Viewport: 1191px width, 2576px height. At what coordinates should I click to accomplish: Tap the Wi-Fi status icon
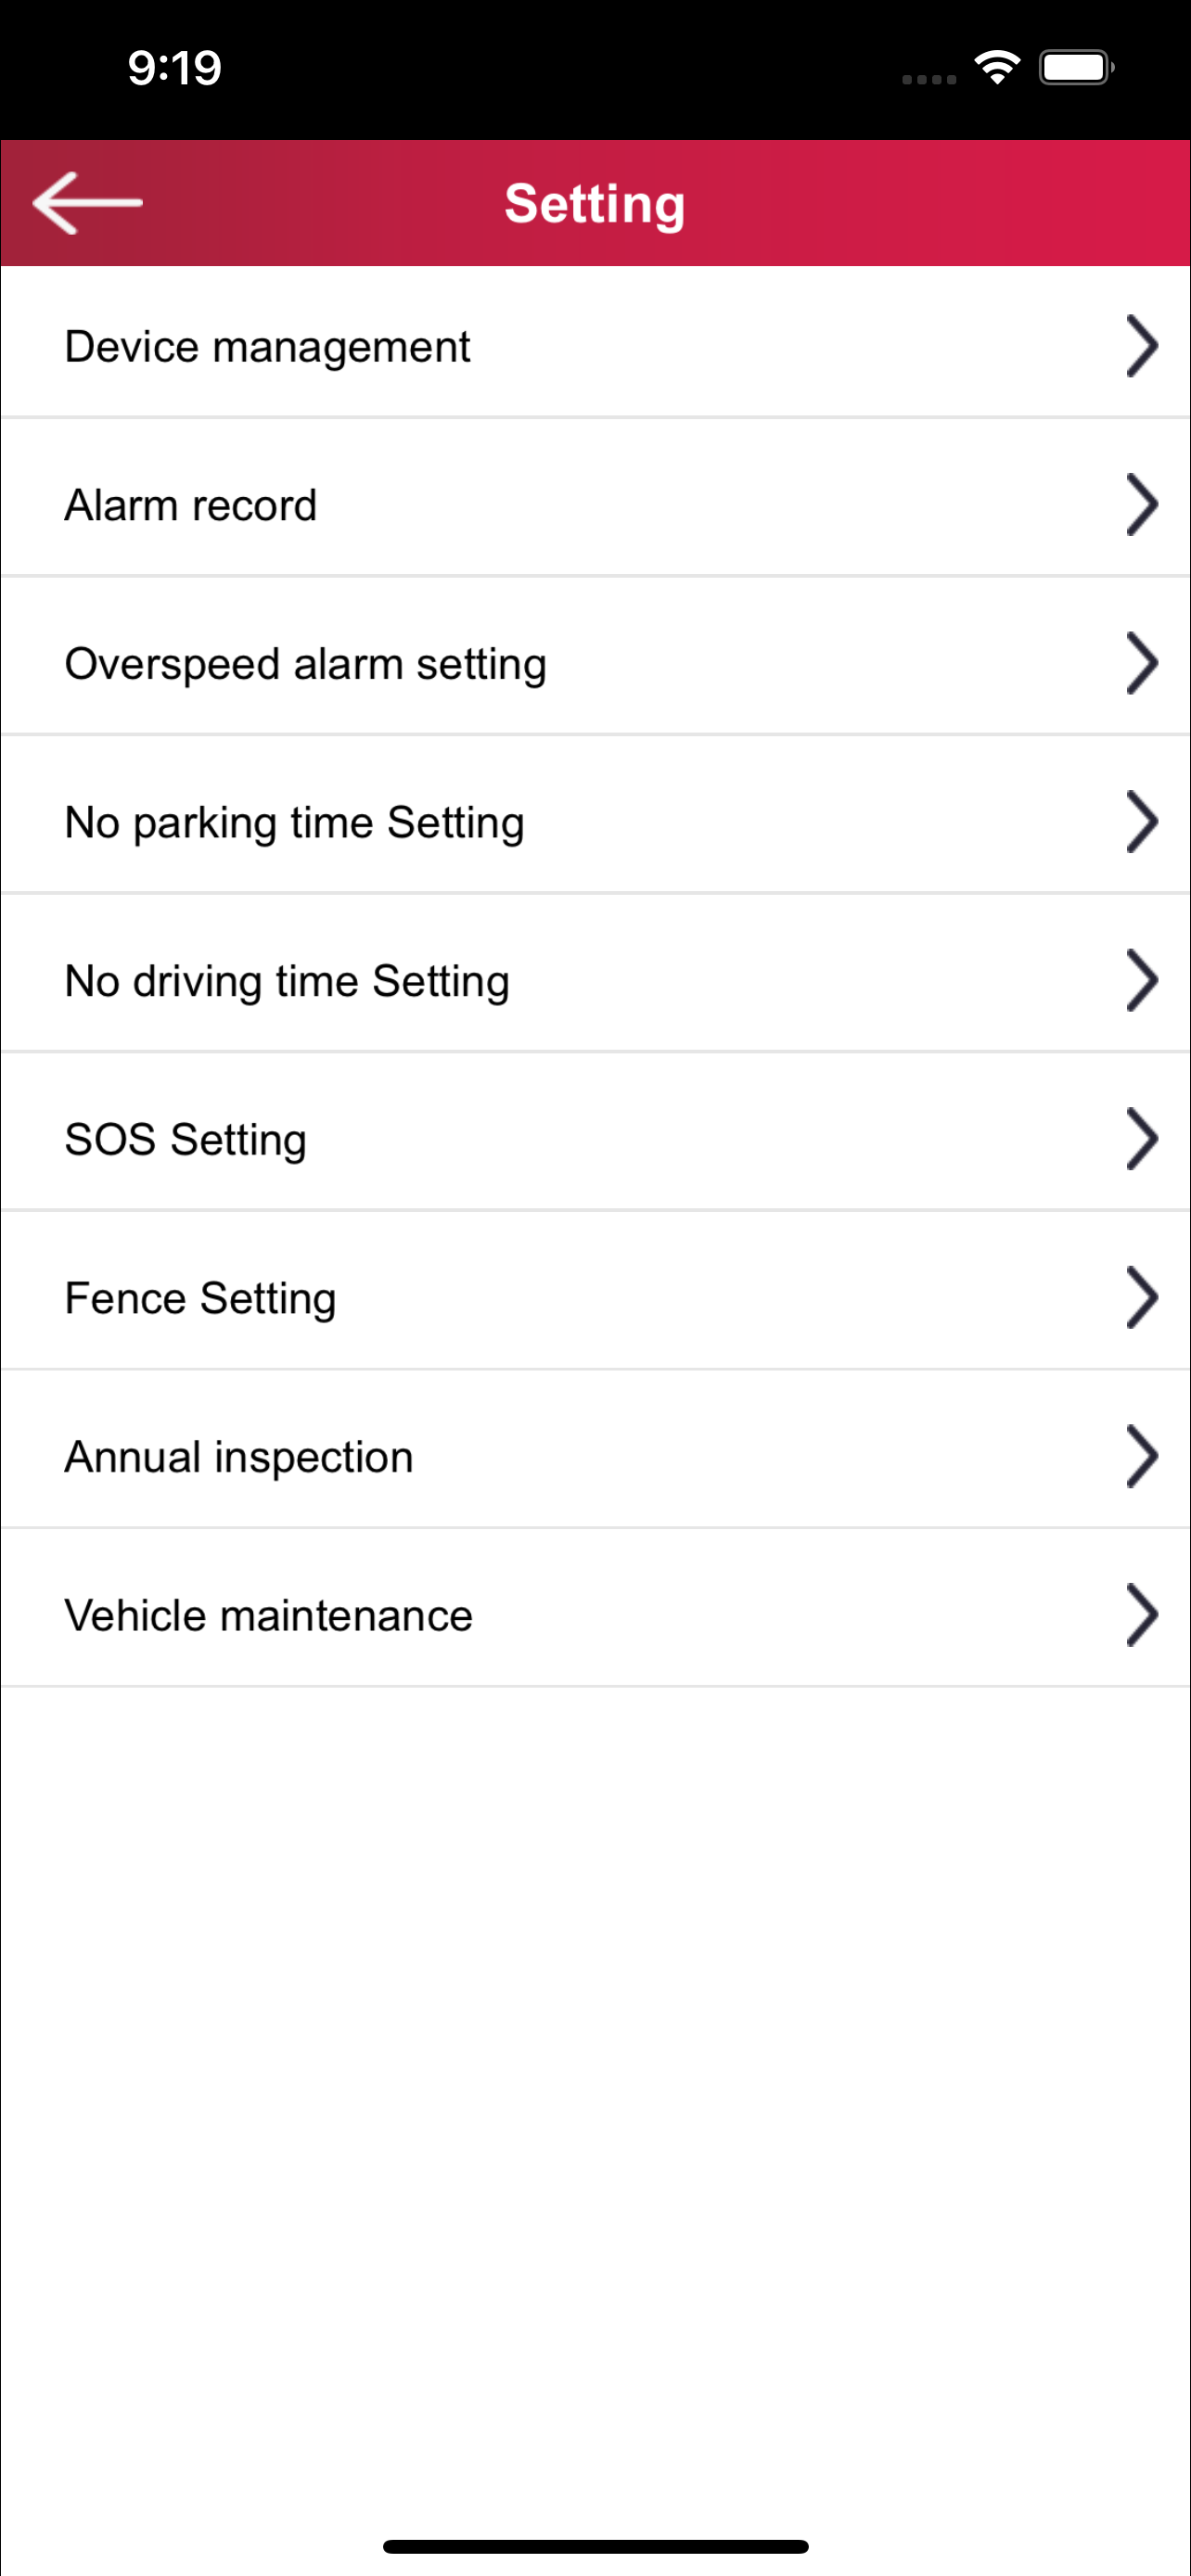coord(997,67)
